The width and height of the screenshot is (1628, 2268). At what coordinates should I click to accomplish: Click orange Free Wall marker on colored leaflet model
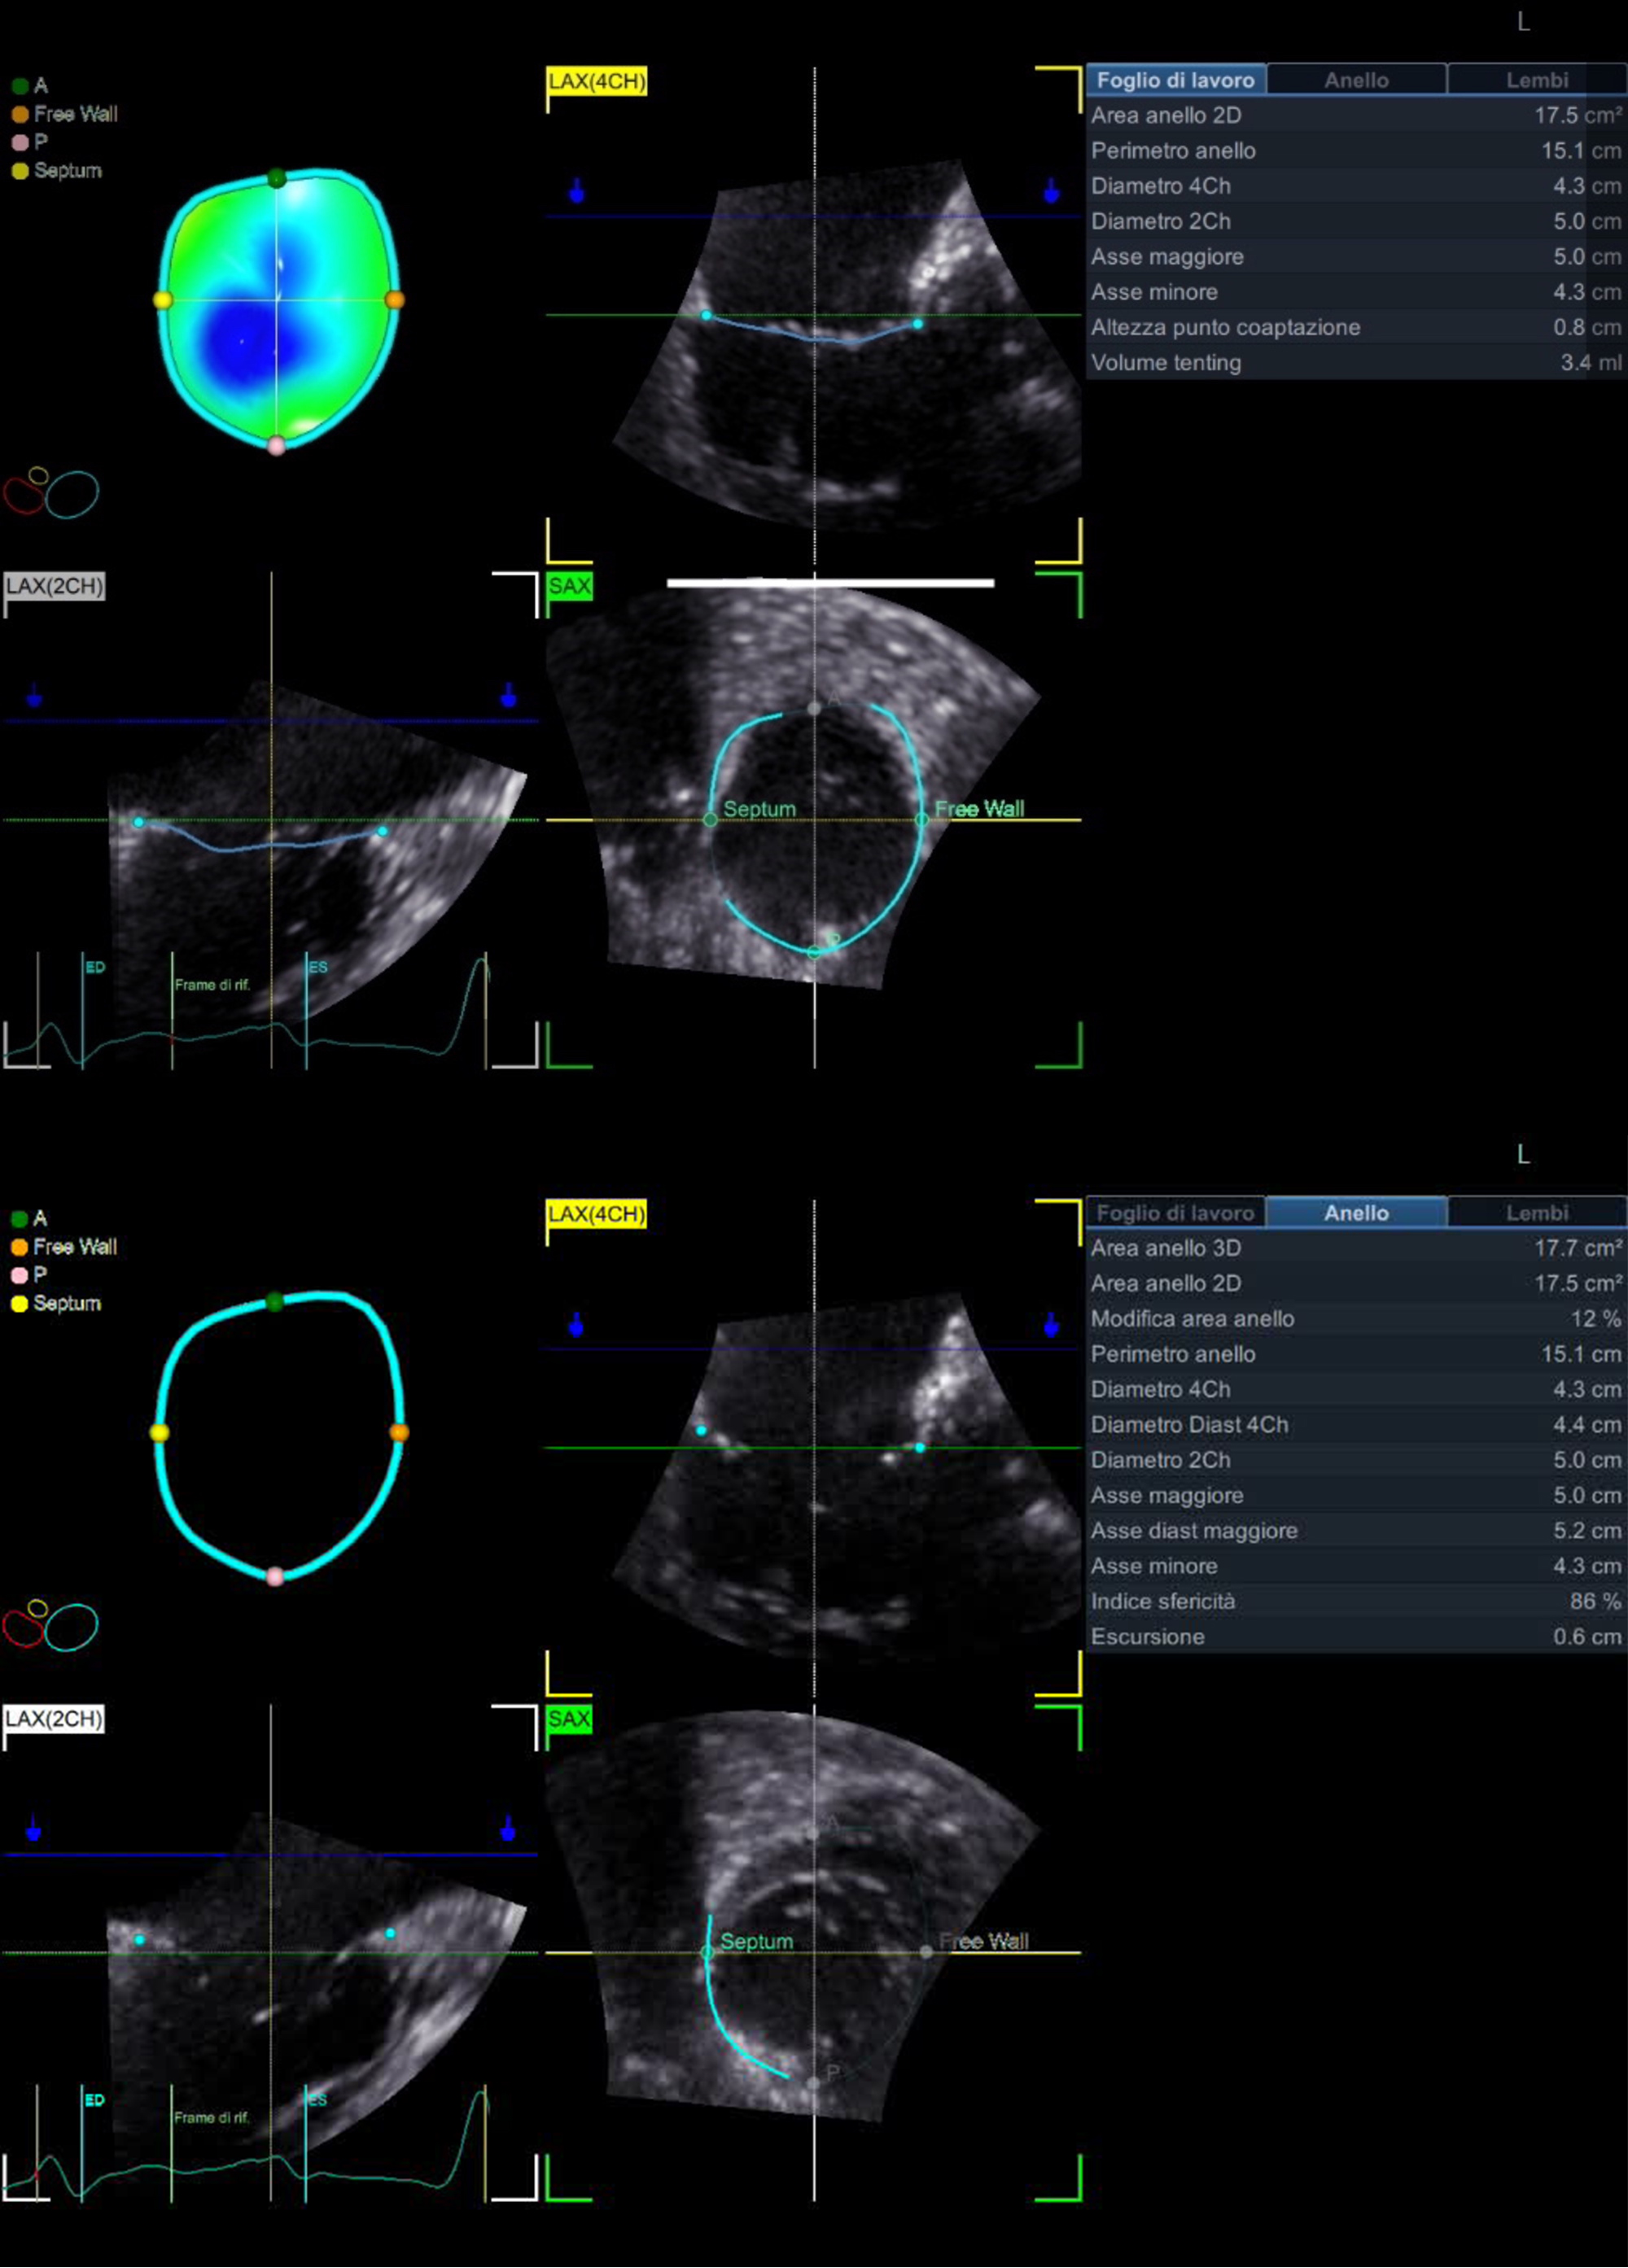tap(394, 299)
